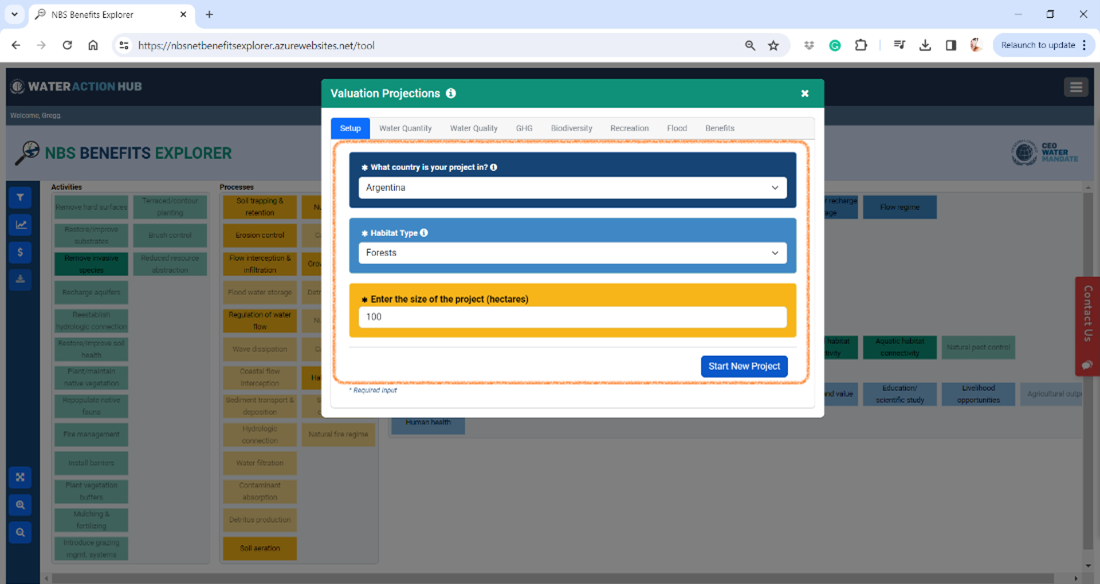Switch to the Water Quantity tab
The width and height of the screenshot is (1100, 584).
click(405, 128)
